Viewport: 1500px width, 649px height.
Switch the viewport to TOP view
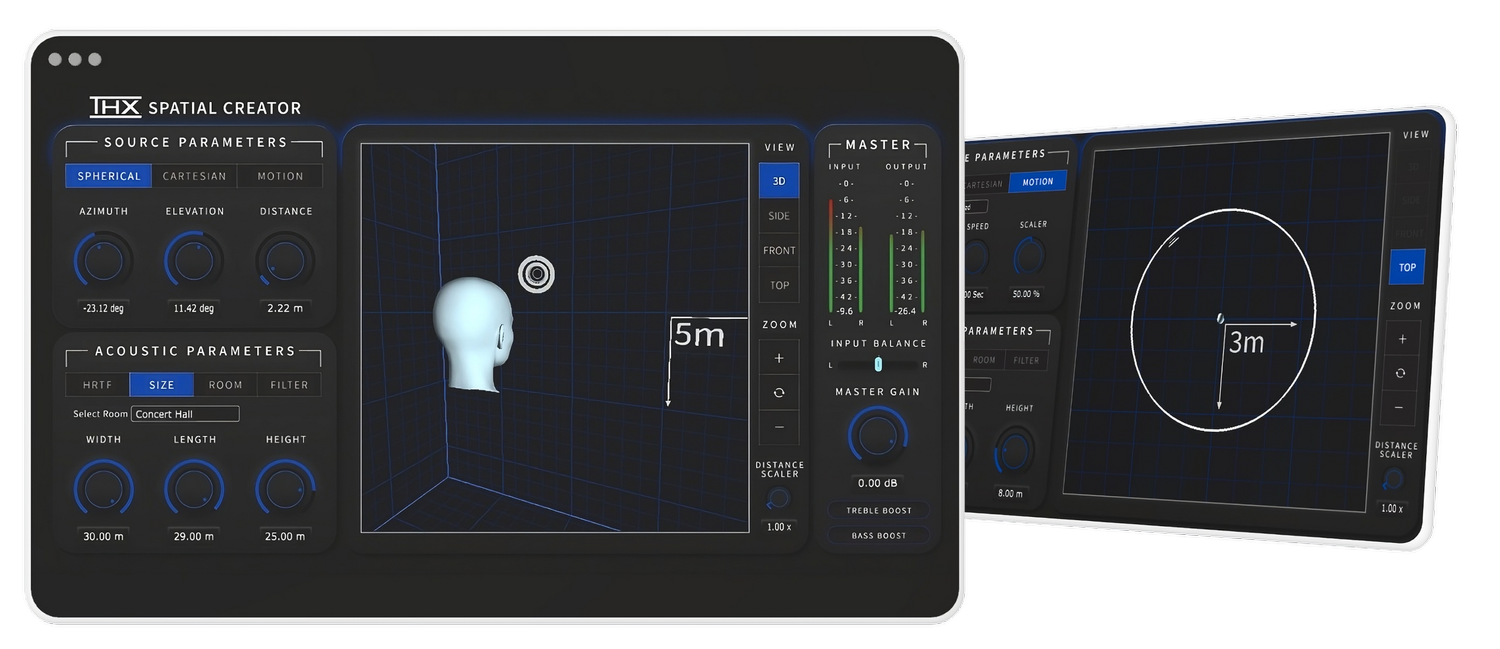click(x=779, y=285)
